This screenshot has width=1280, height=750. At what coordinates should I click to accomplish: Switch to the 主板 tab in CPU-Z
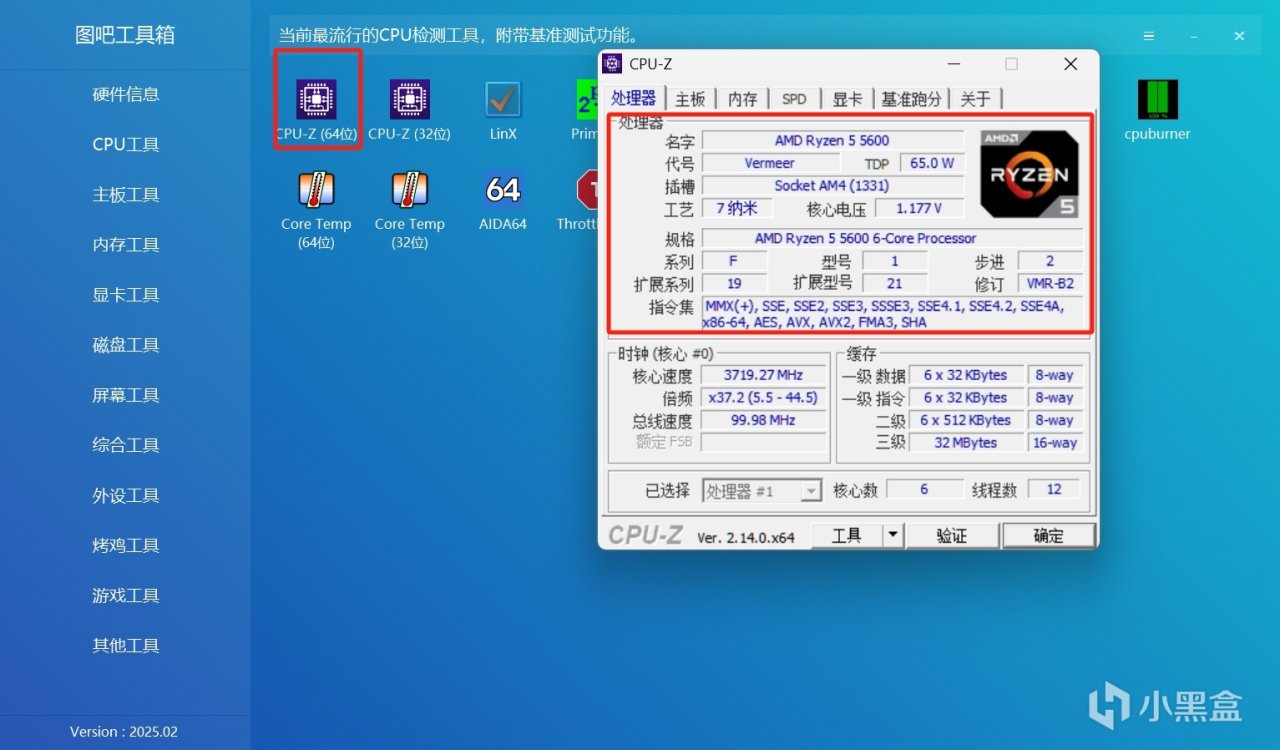690,98
